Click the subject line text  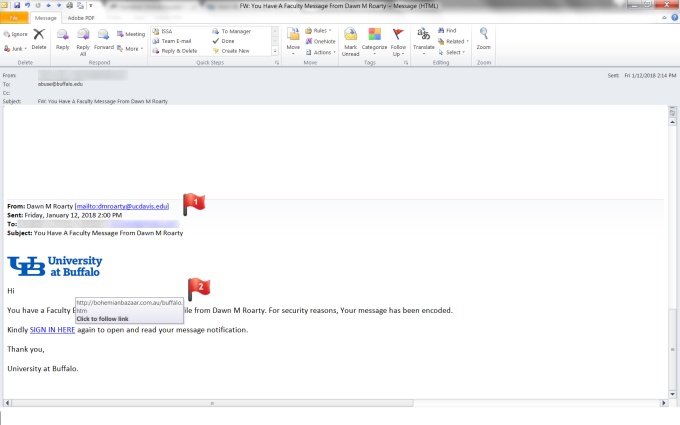pyautogui.click(x=103, y=101)
